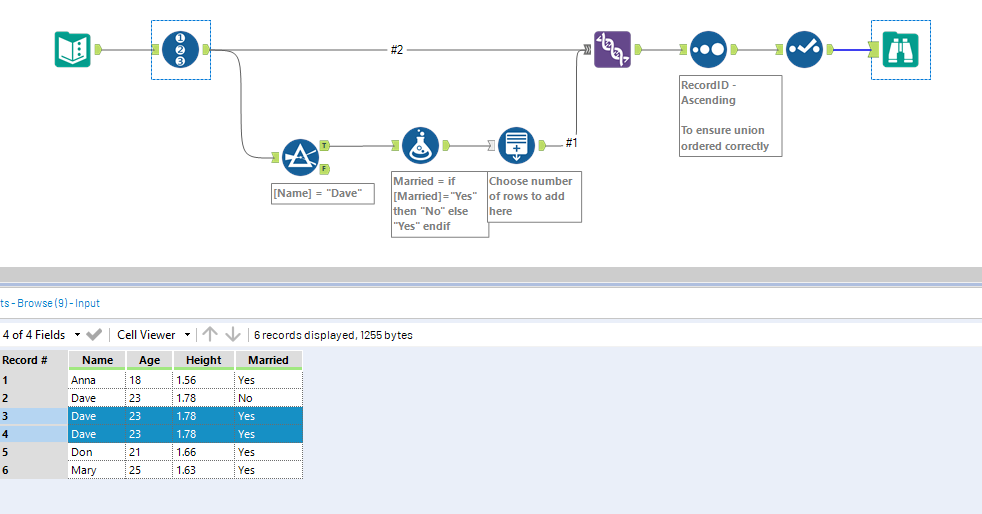Click the Mary name cell
982x514 pixels.
[x=96, y=470]
